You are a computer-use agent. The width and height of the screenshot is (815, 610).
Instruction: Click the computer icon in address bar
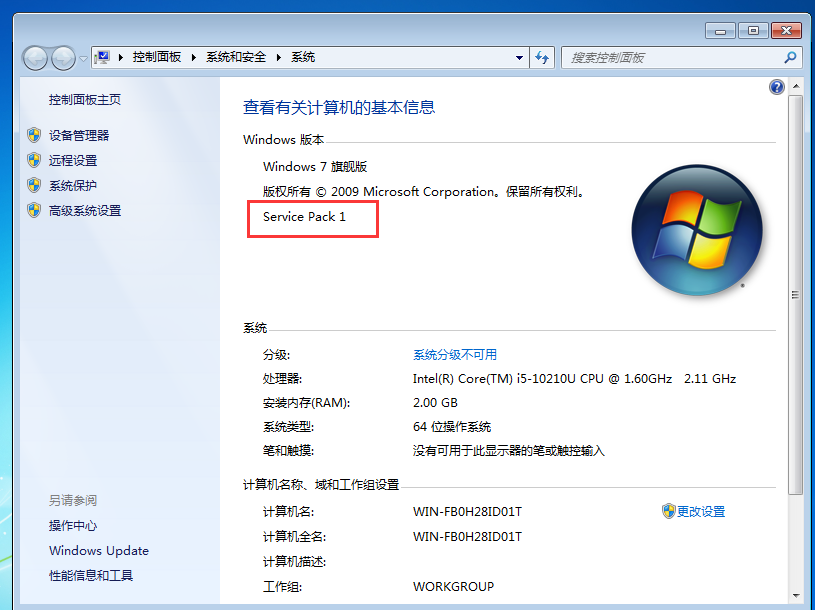tap(102, 57)
